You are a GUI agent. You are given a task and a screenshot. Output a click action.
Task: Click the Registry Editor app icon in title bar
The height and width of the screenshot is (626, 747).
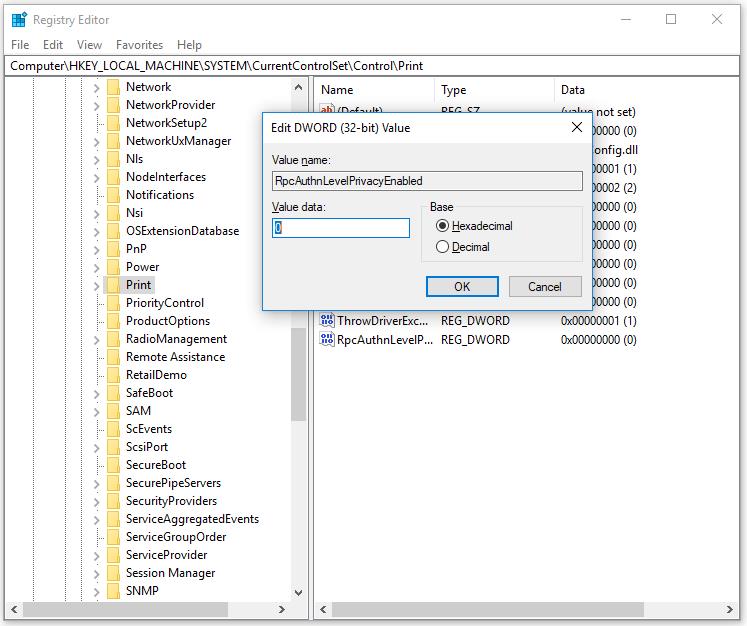click(x=19, y=19)
